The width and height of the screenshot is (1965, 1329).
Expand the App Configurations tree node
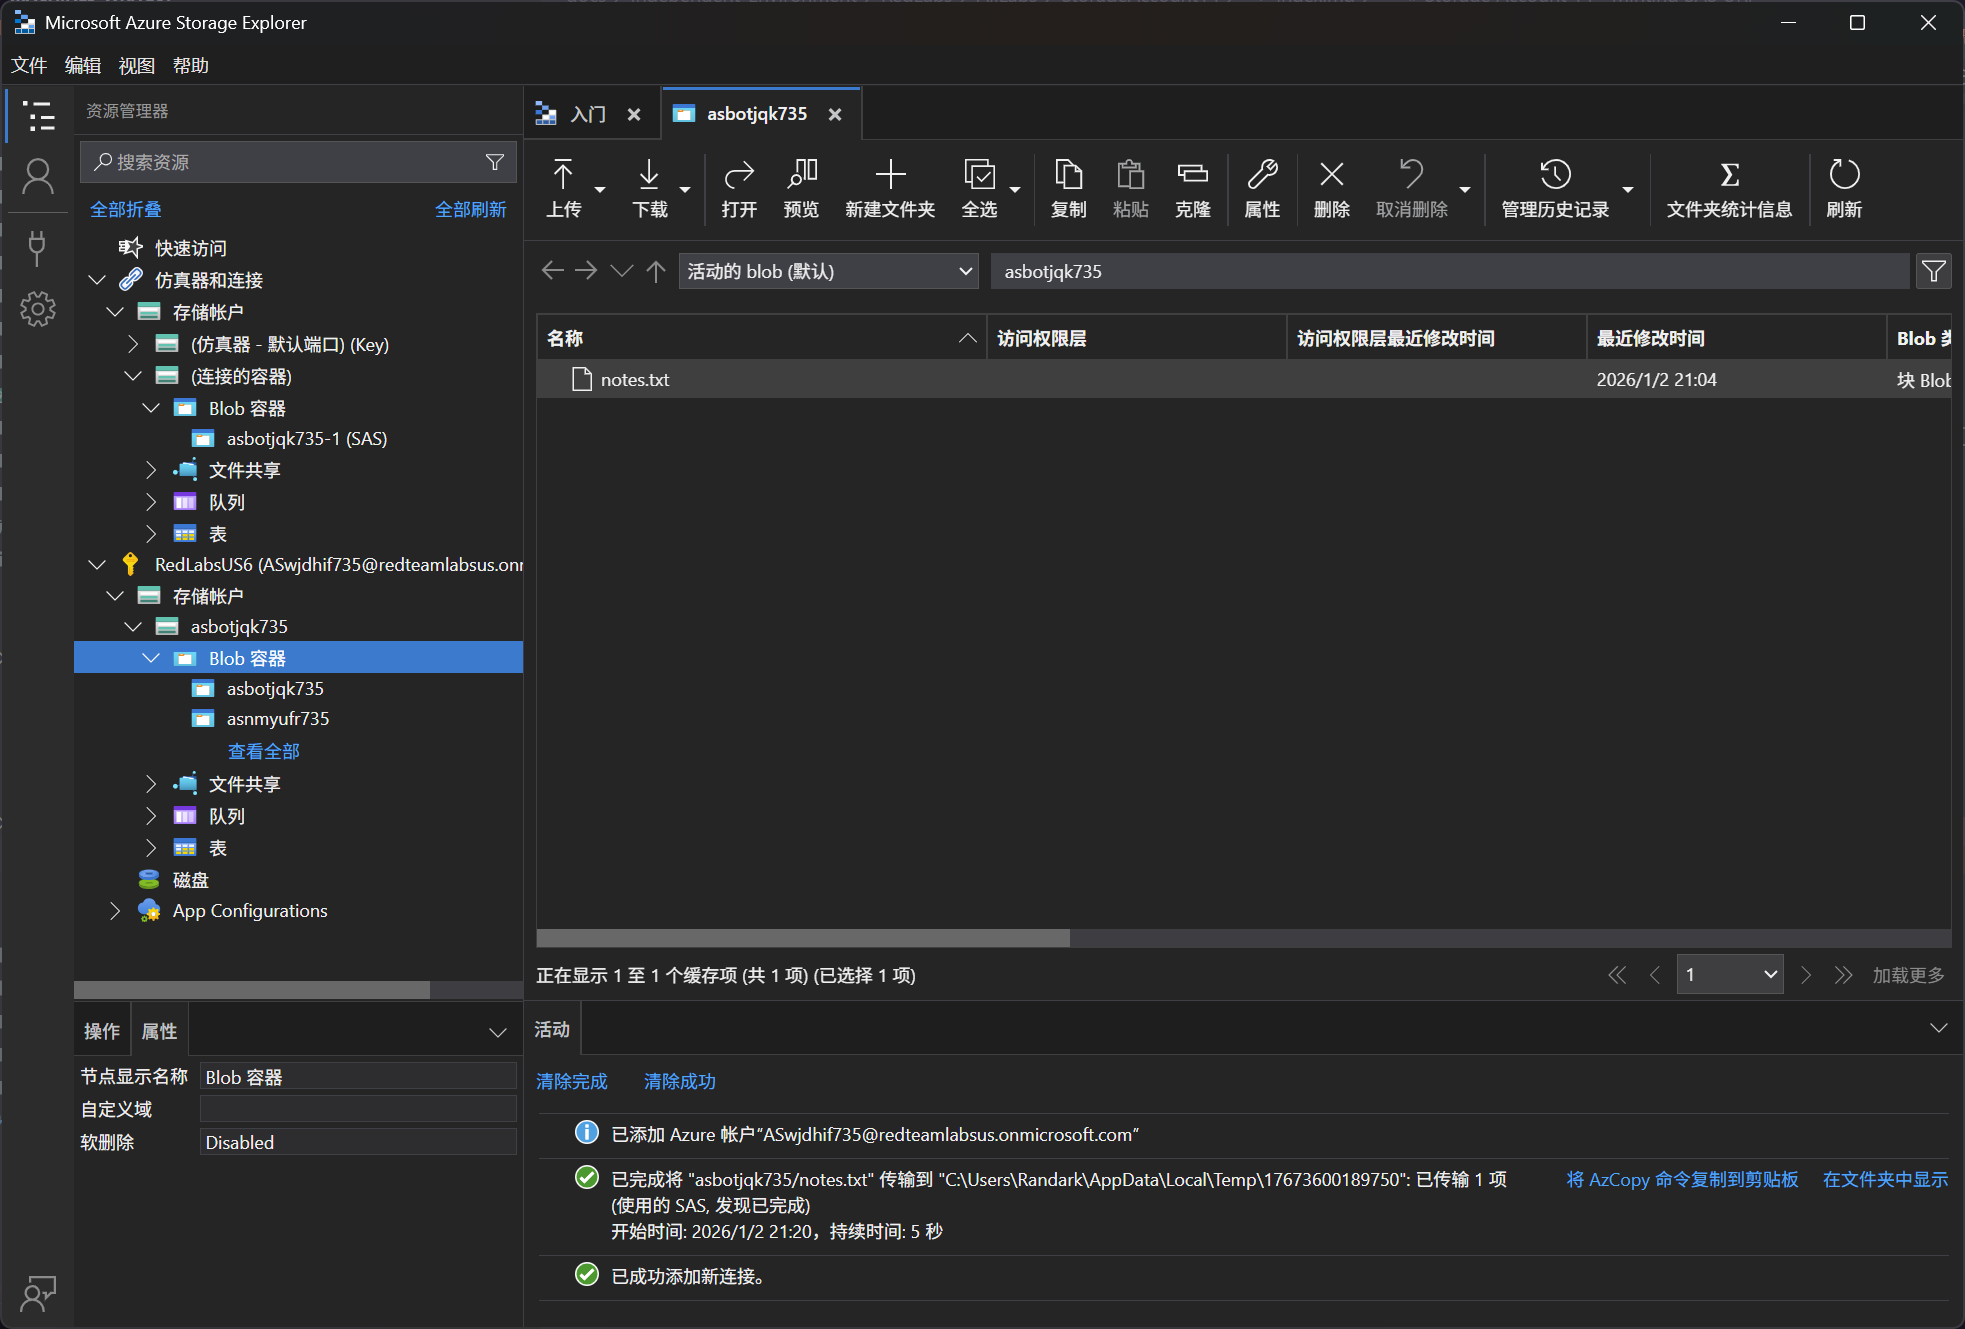(x=115, y=911)
